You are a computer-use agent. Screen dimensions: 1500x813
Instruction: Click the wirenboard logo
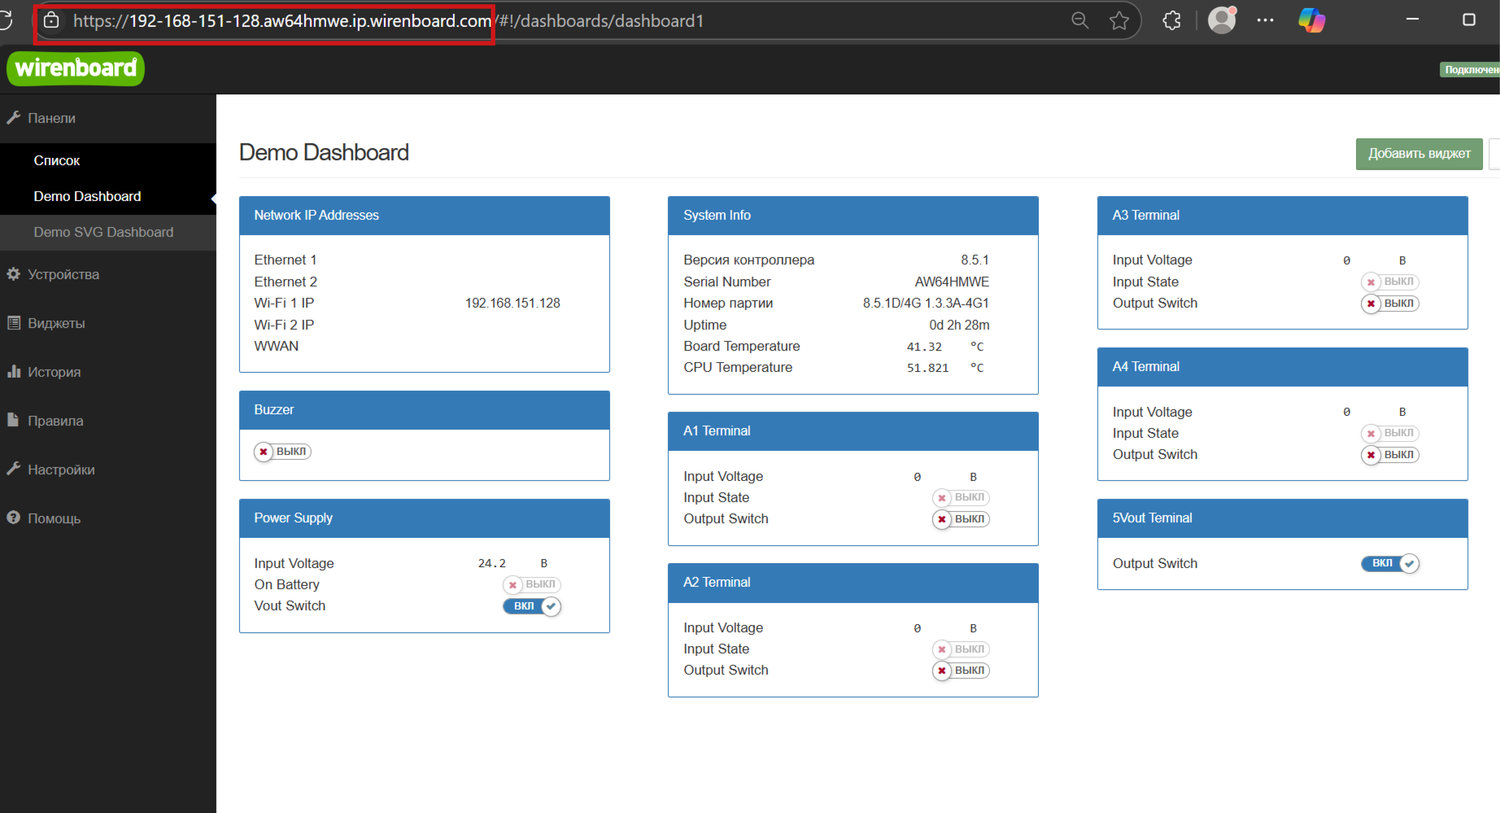76,68
